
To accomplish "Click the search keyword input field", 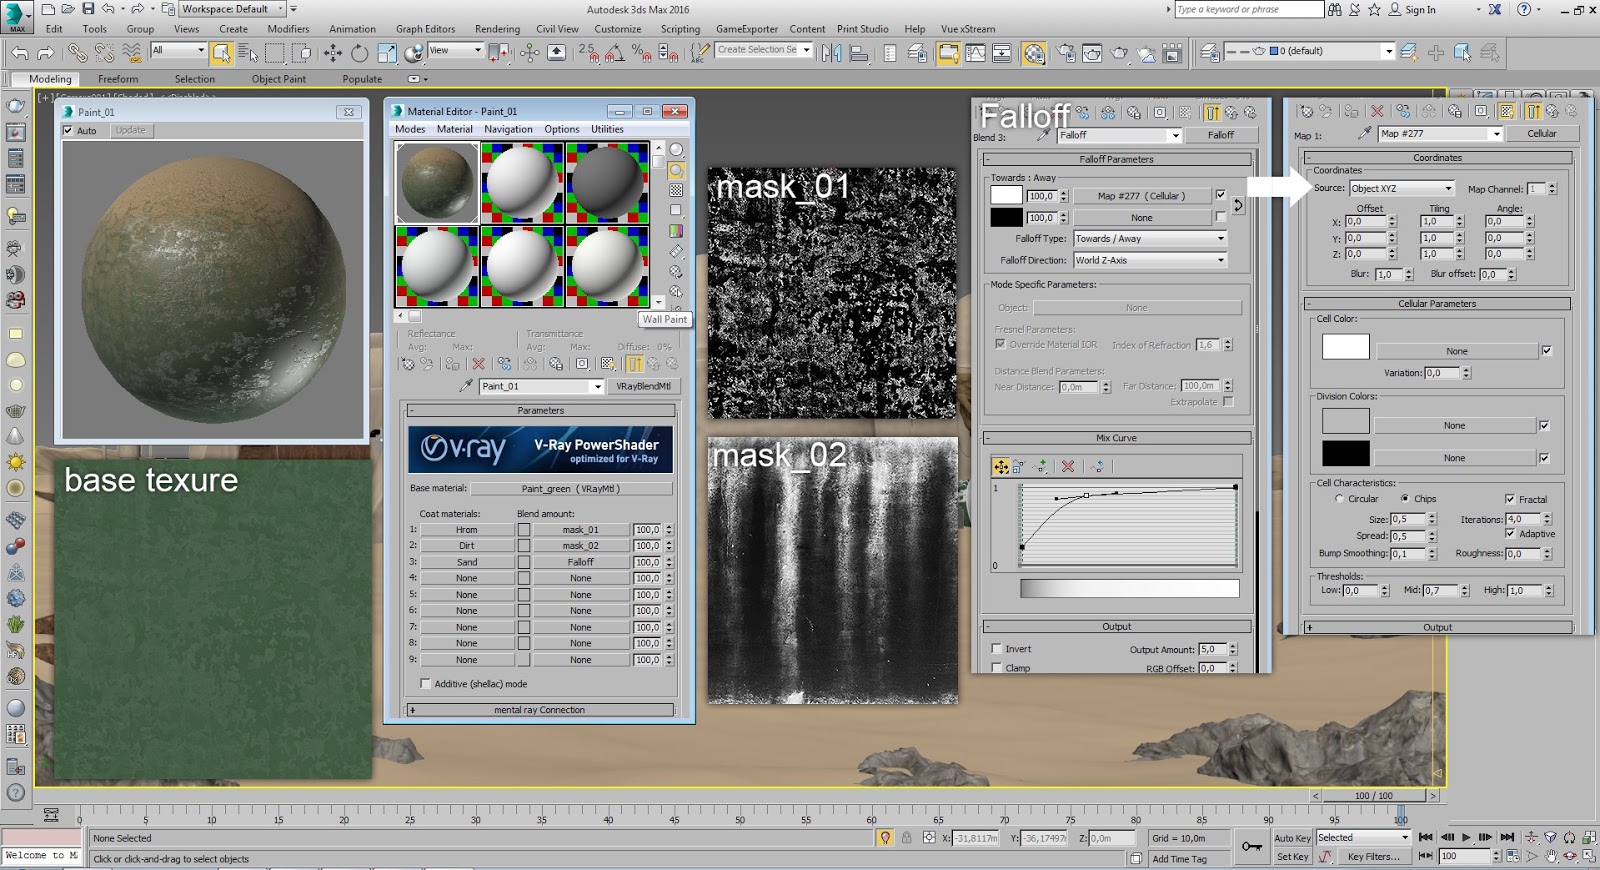I will click(1249, 9).
